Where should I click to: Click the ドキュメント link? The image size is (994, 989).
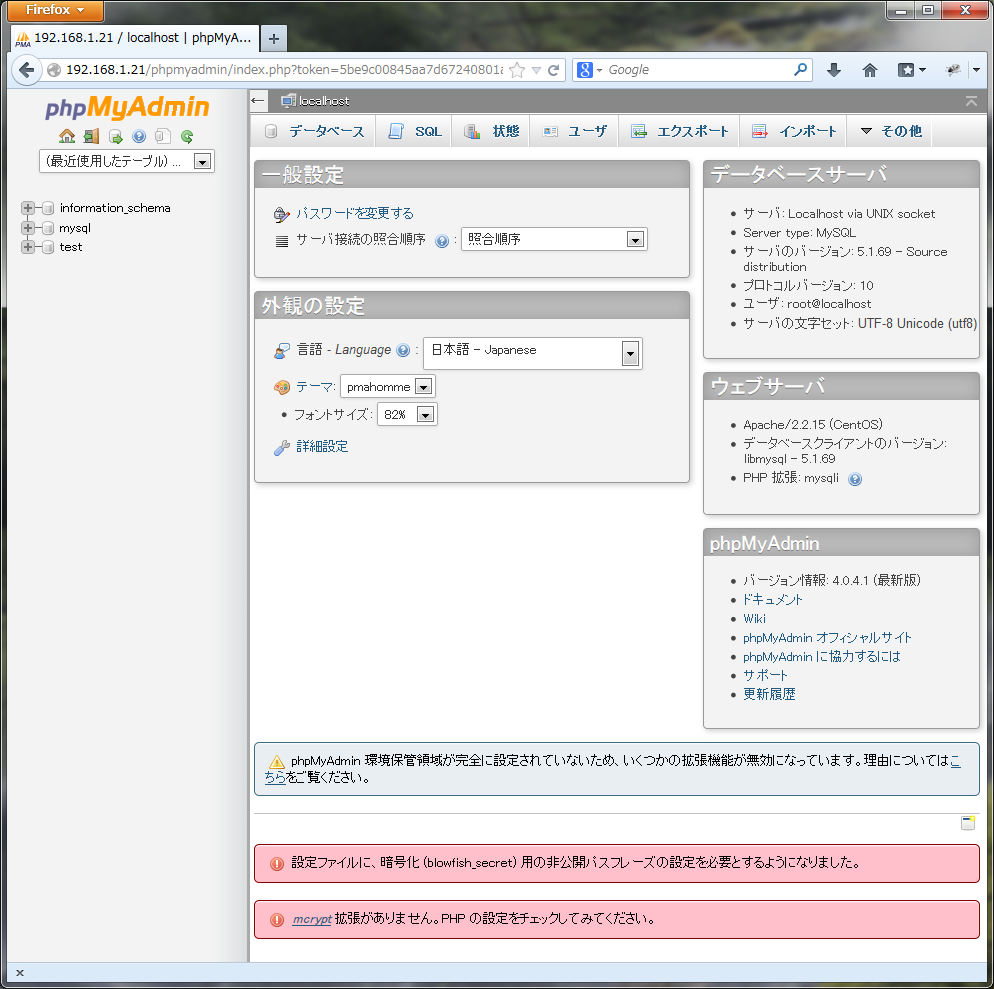(773, 600)
